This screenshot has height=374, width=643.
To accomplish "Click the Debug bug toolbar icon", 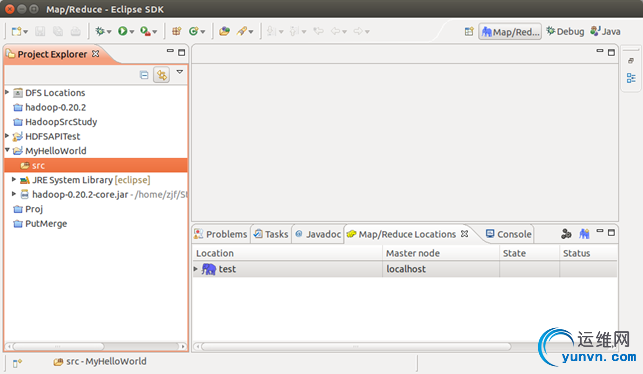I will click(x=100, y=31).
